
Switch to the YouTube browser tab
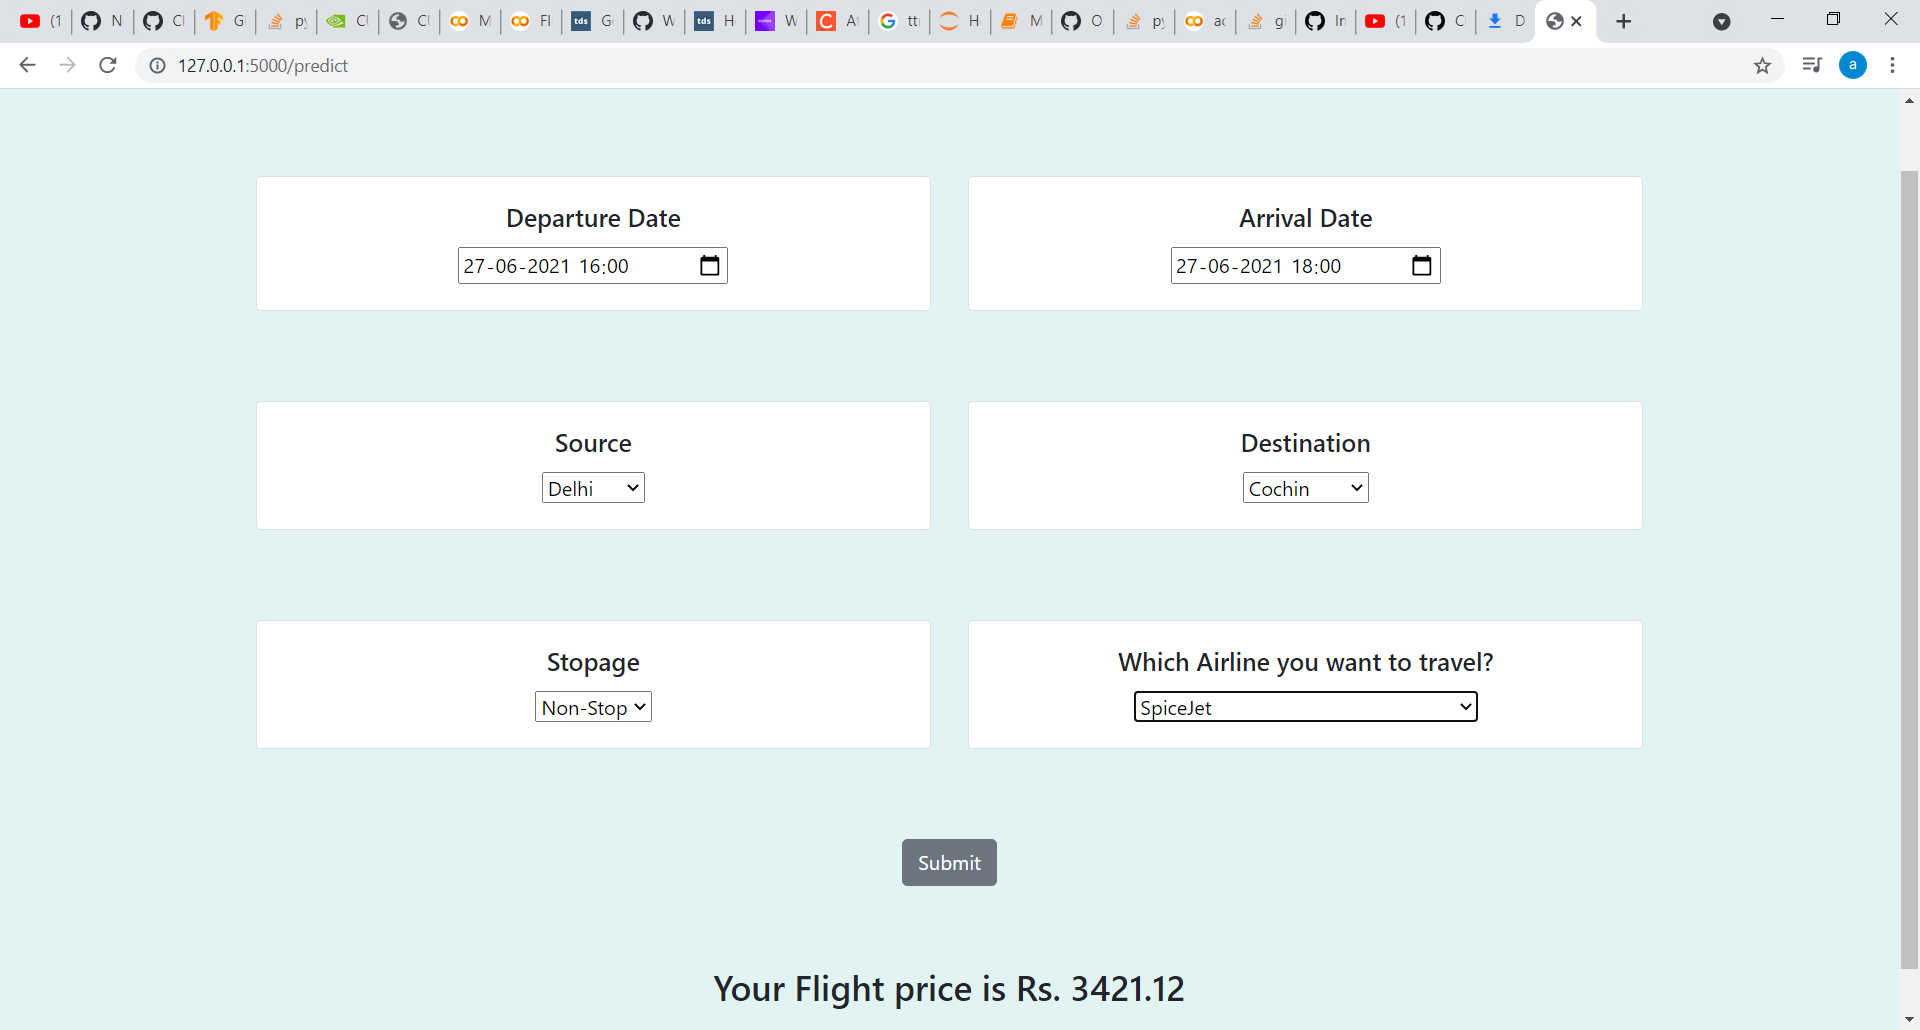(40, 20)
